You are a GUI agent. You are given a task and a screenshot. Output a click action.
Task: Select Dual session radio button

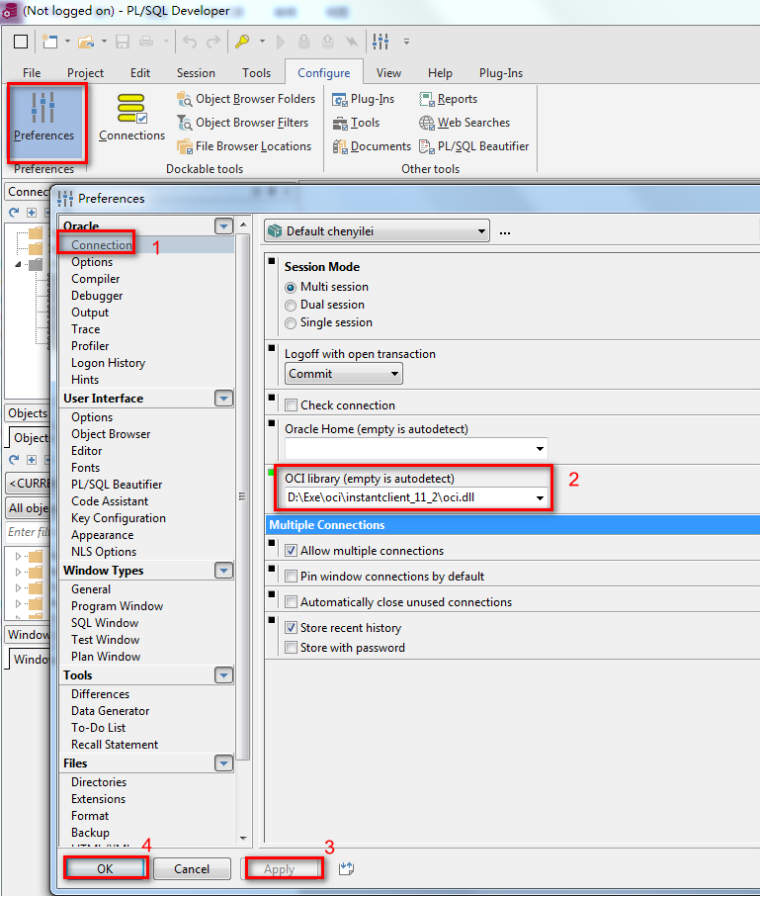pyautogui.click(x=291, y=305)
